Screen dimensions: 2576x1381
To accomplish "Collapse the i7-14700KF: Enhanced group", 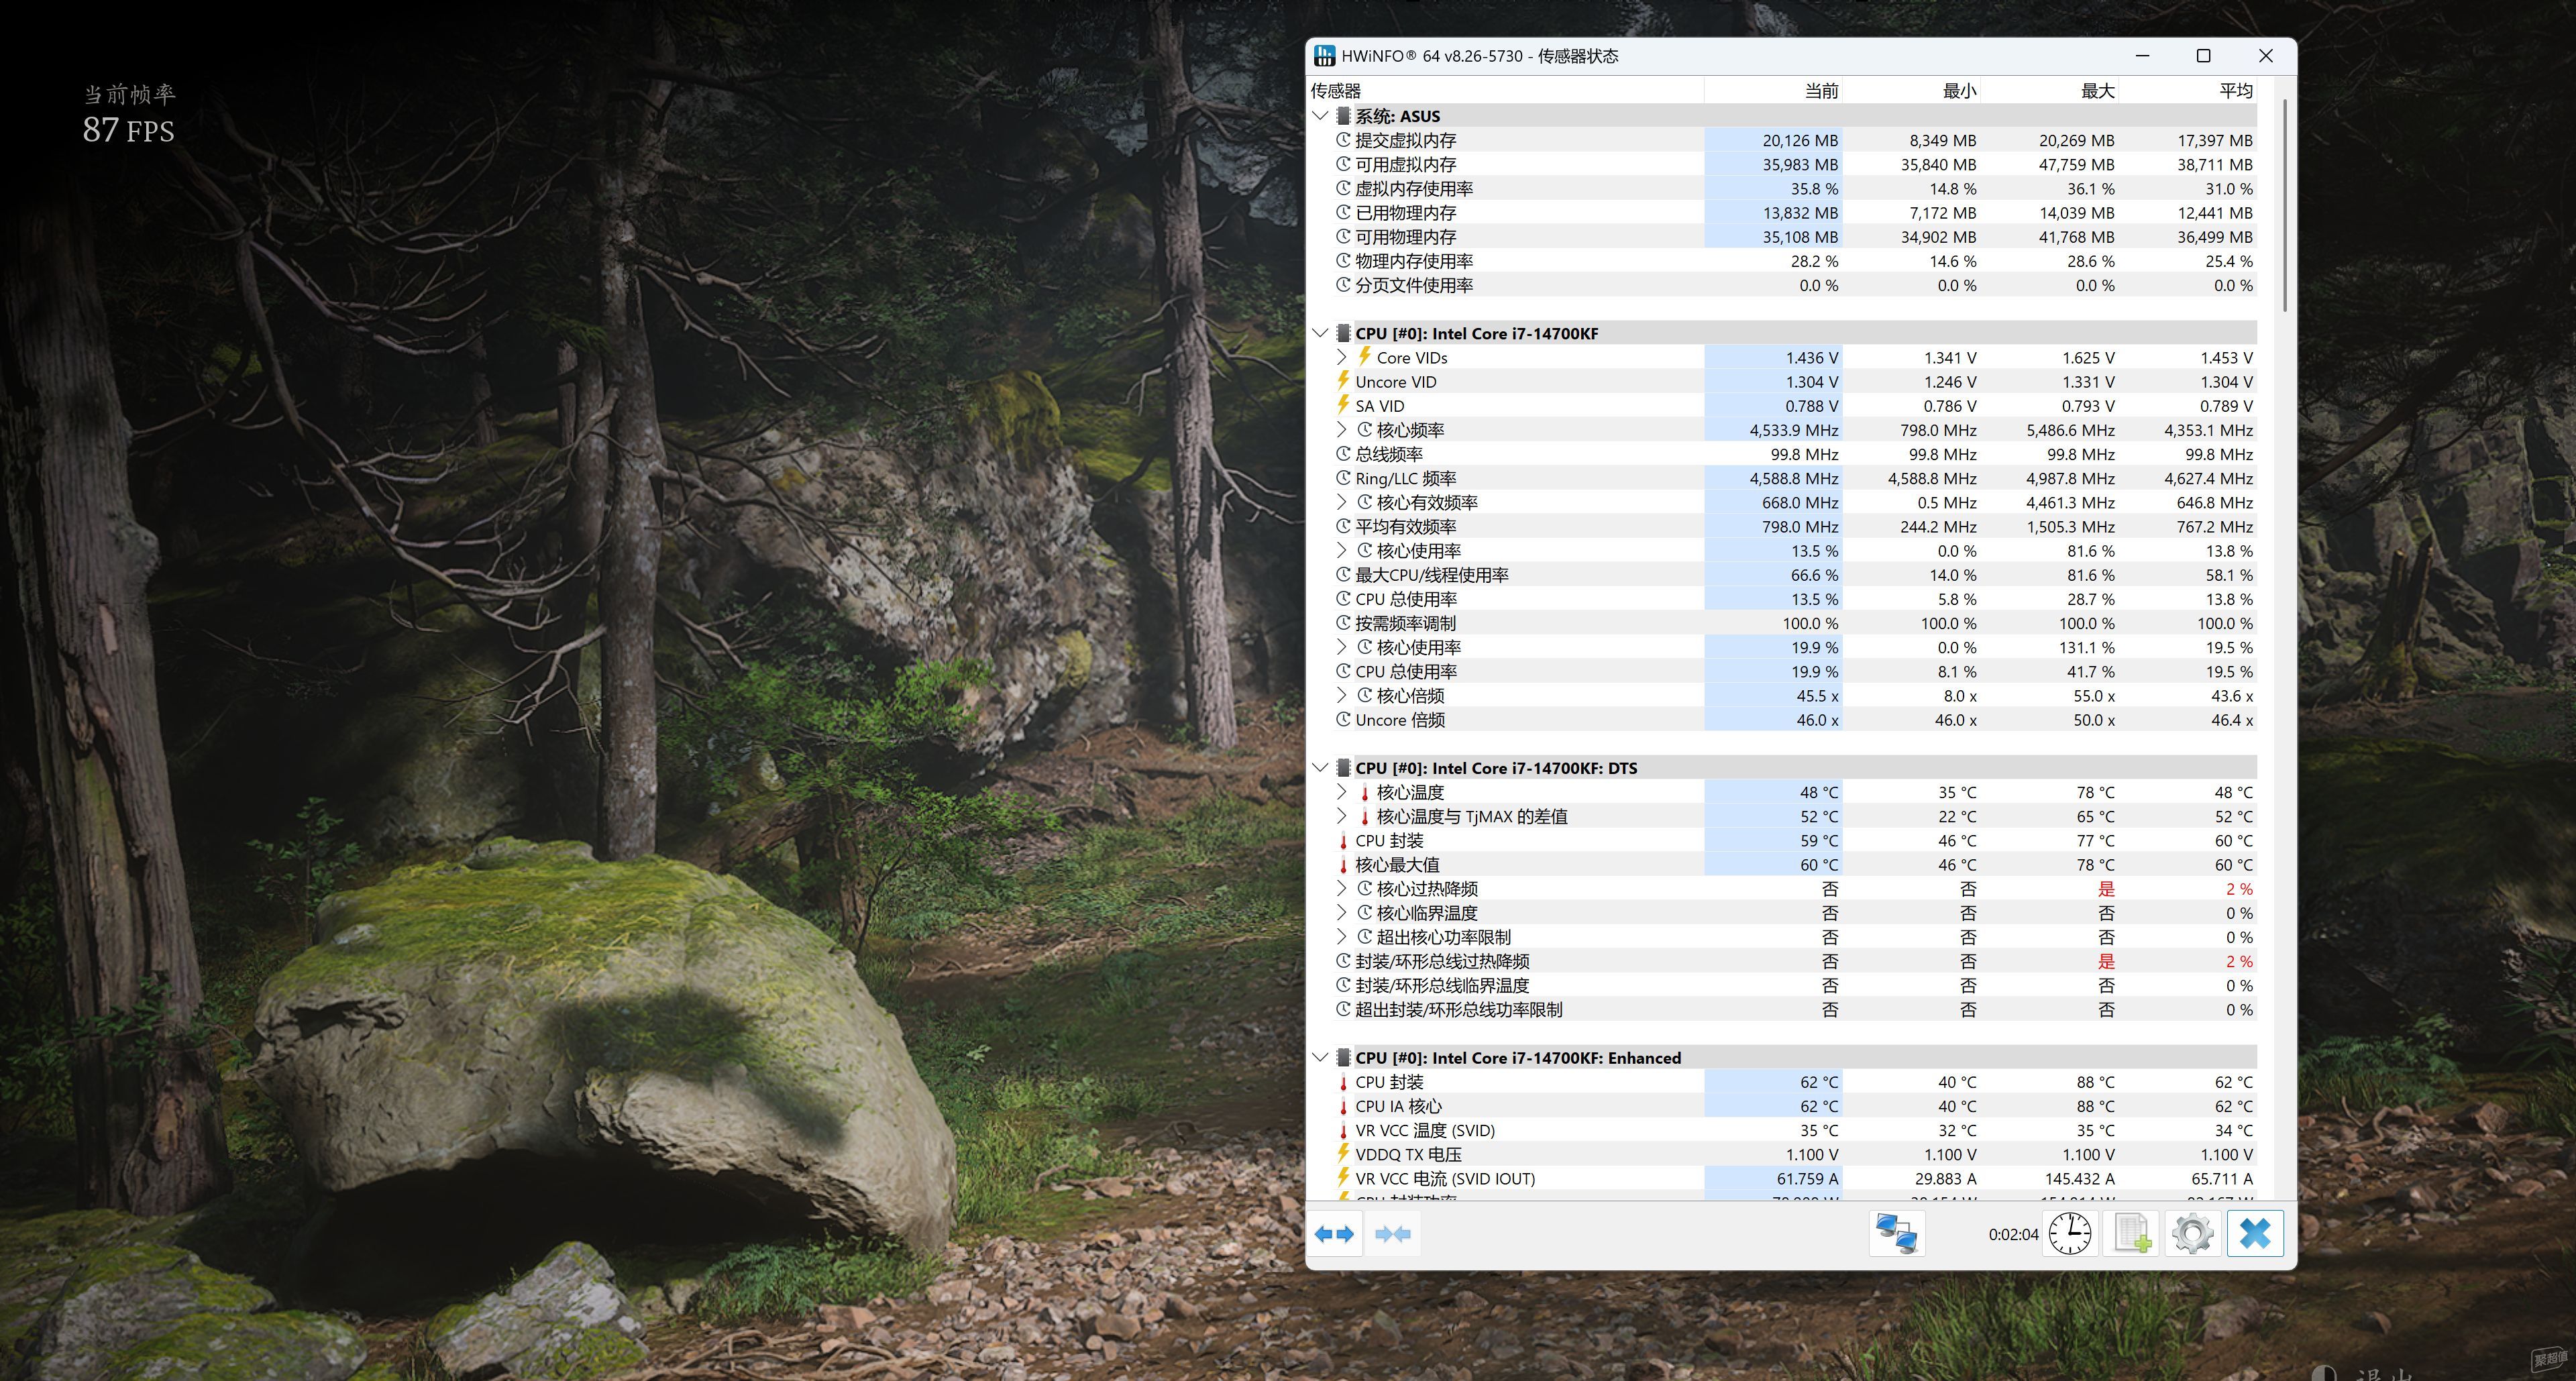I will [1320, 1058].
